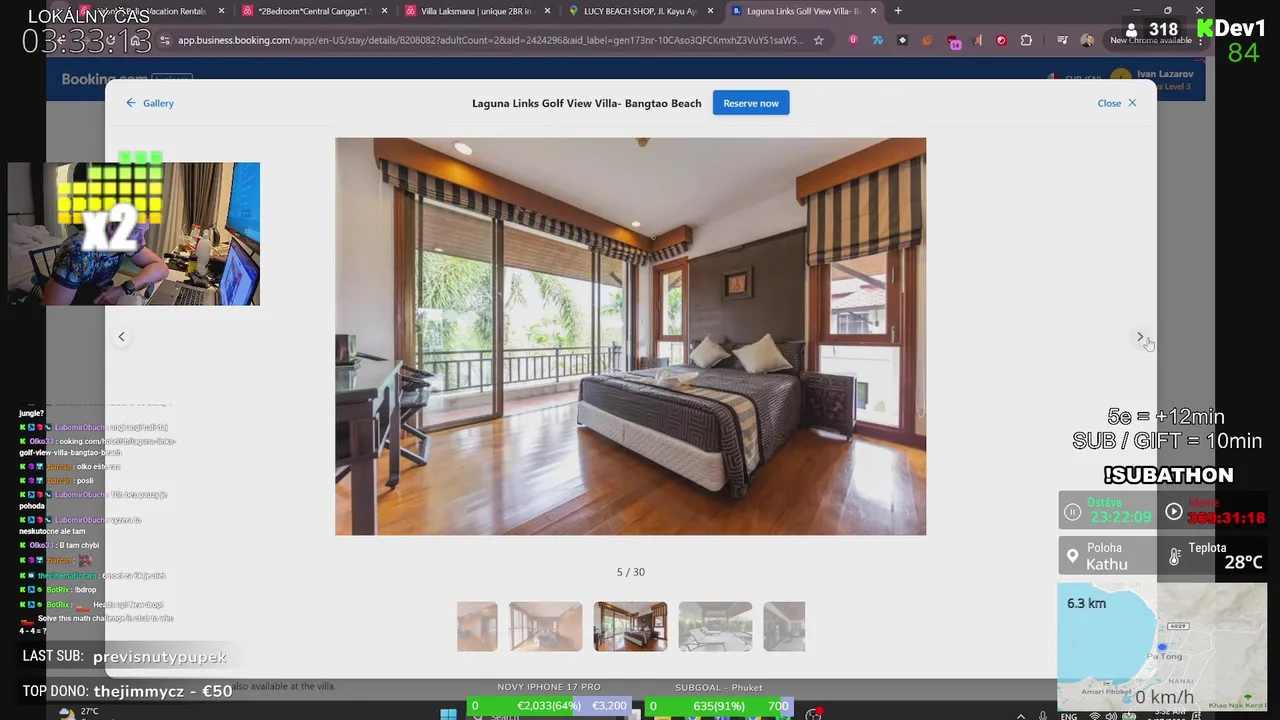Open the orange bar-shaped extension icon
1280x720 pixels.
coord(977,40)
